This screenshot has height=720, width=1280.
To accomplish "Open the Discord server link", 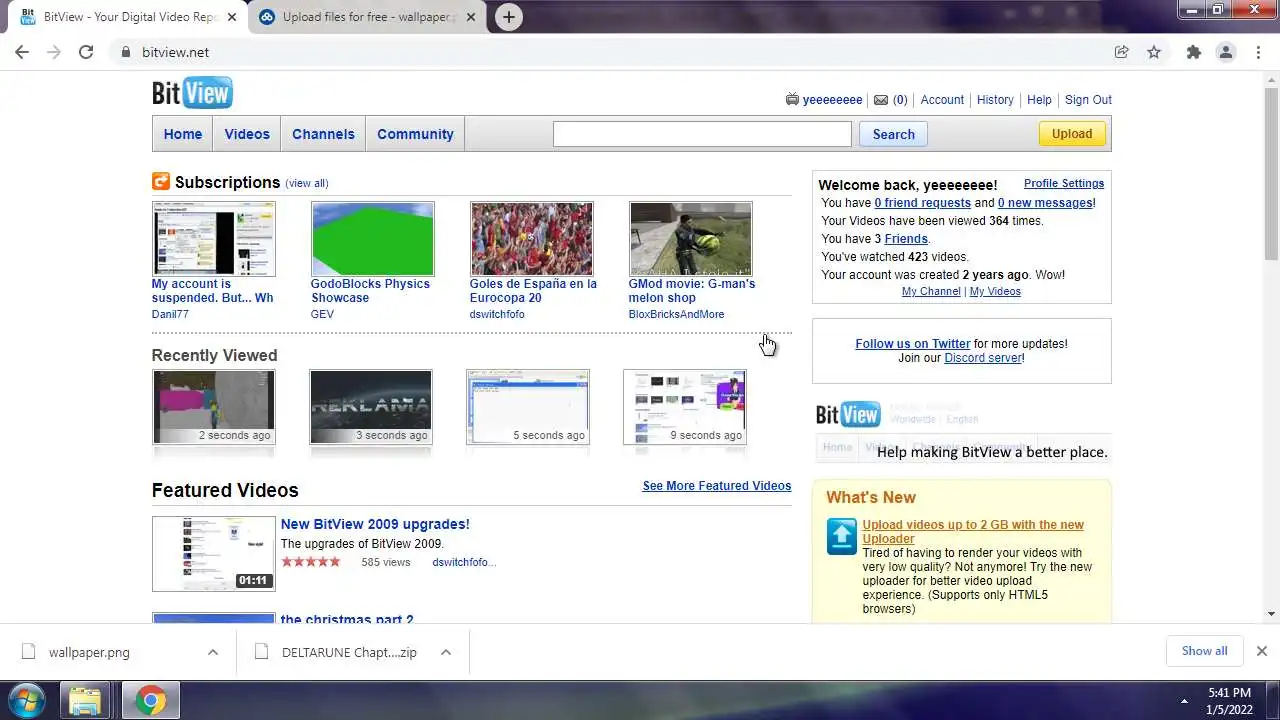I will pos(983,358).
